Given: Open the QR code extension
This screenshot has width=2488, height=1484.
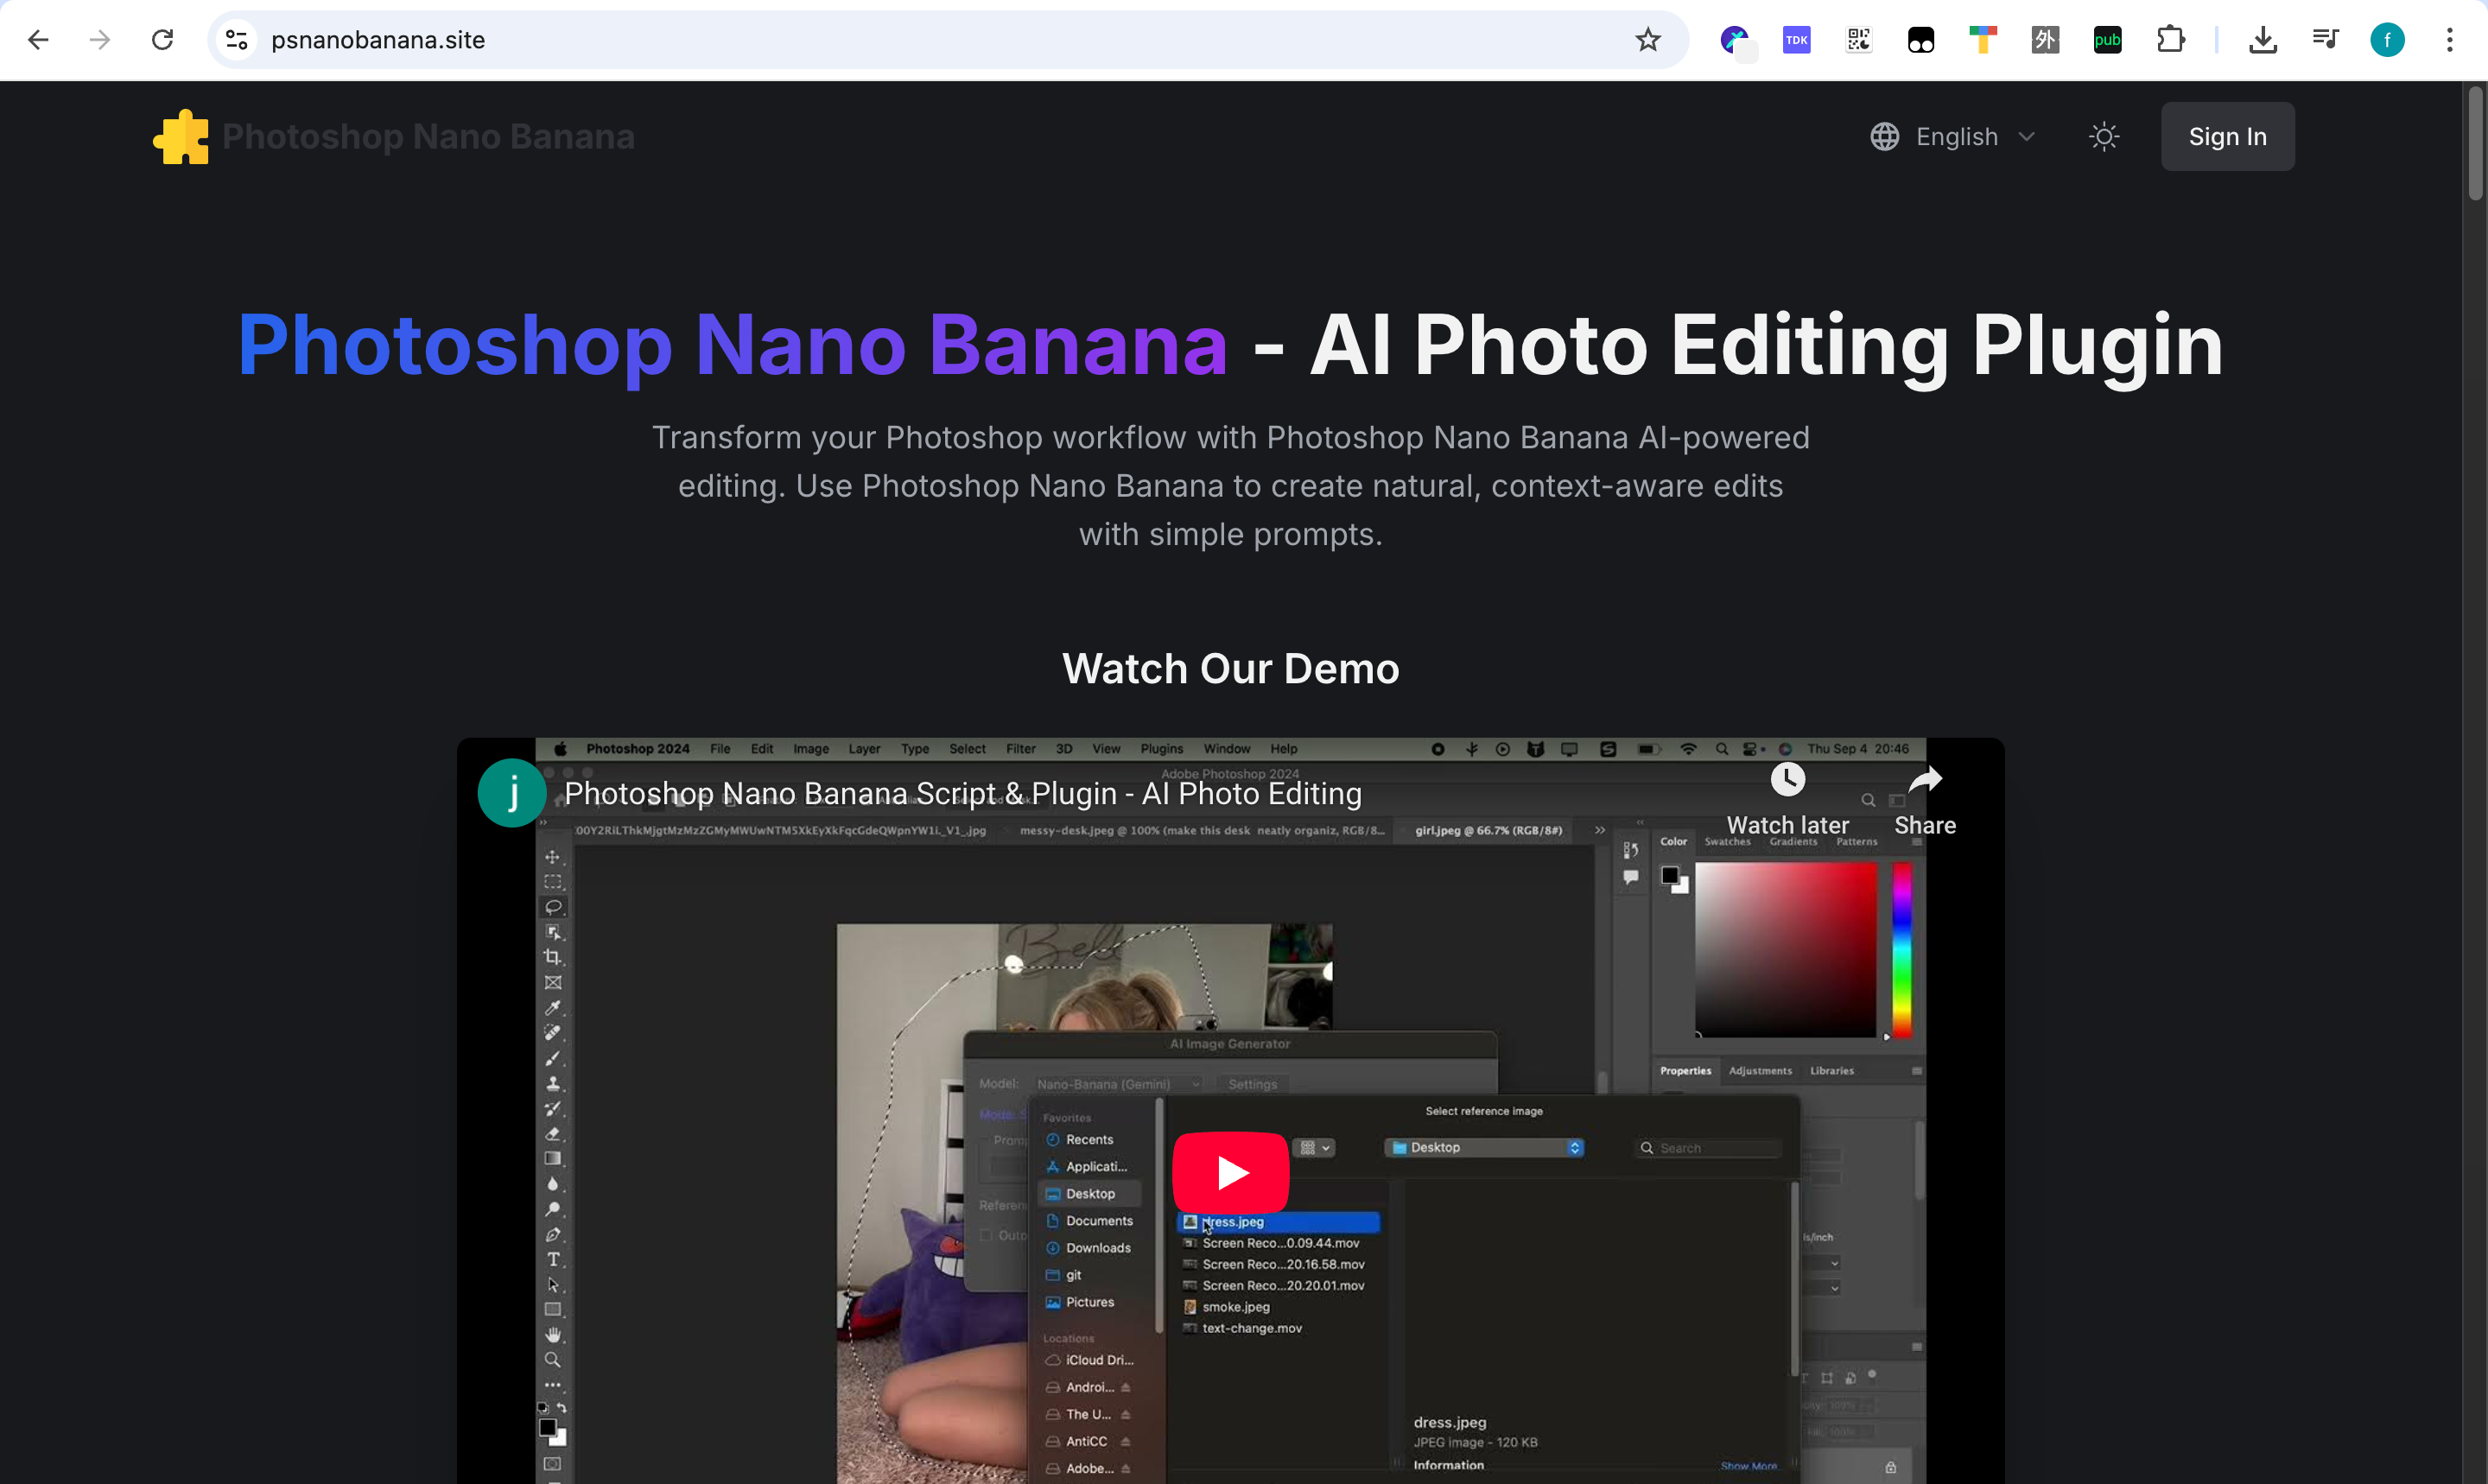Looking at the screenshot, I should point(1859,40).
